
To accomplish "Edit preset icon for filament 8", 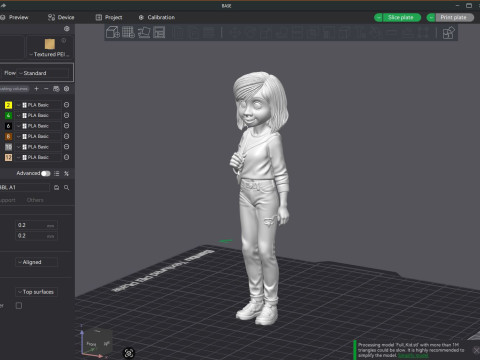I will (66, 136).
